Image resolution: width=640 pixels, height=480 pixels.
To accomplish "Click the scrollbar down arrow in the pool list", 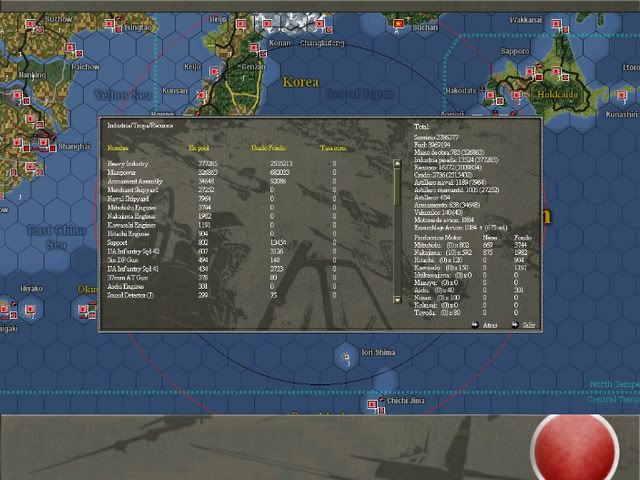I will coord(397,300).
